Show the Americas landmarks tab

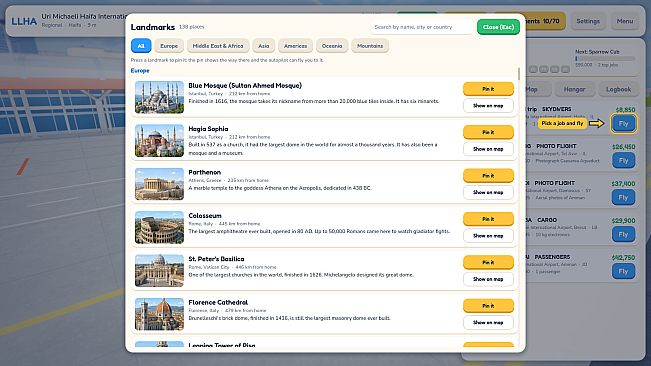point(295,46)
